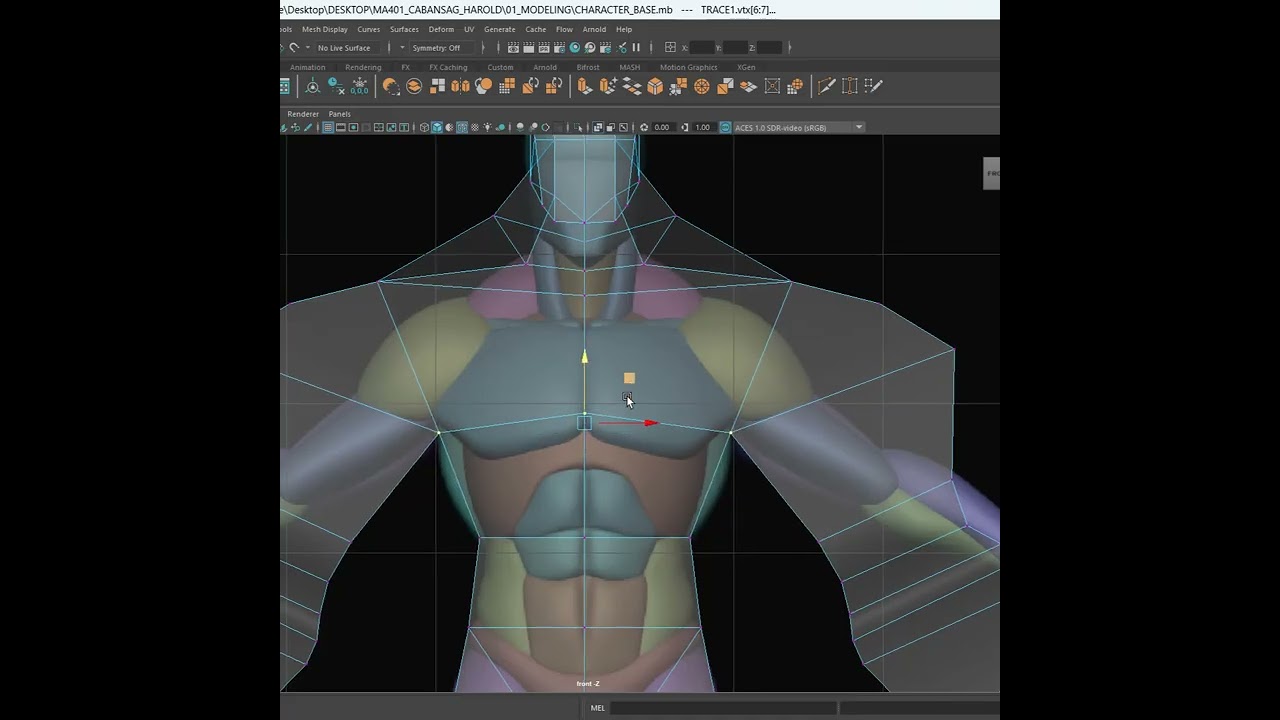
Task: Click the red X-axis manipulator arrow
Action: point(651,423)
